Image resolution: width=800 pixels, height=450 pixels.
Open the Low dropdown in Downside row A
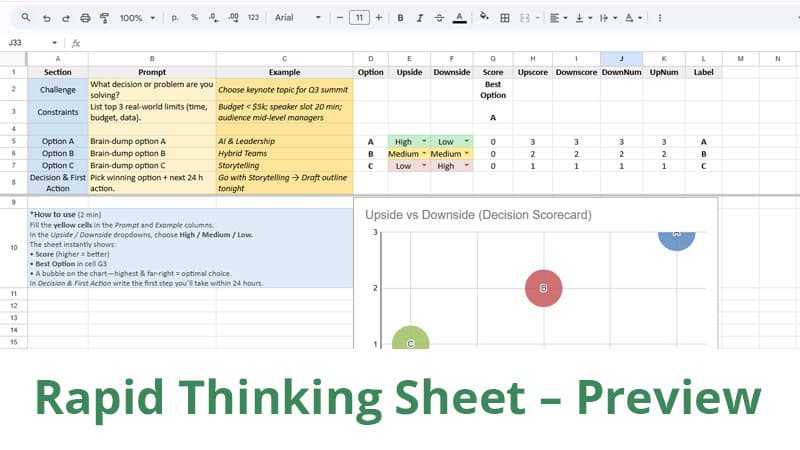click(x=466, y=141)
